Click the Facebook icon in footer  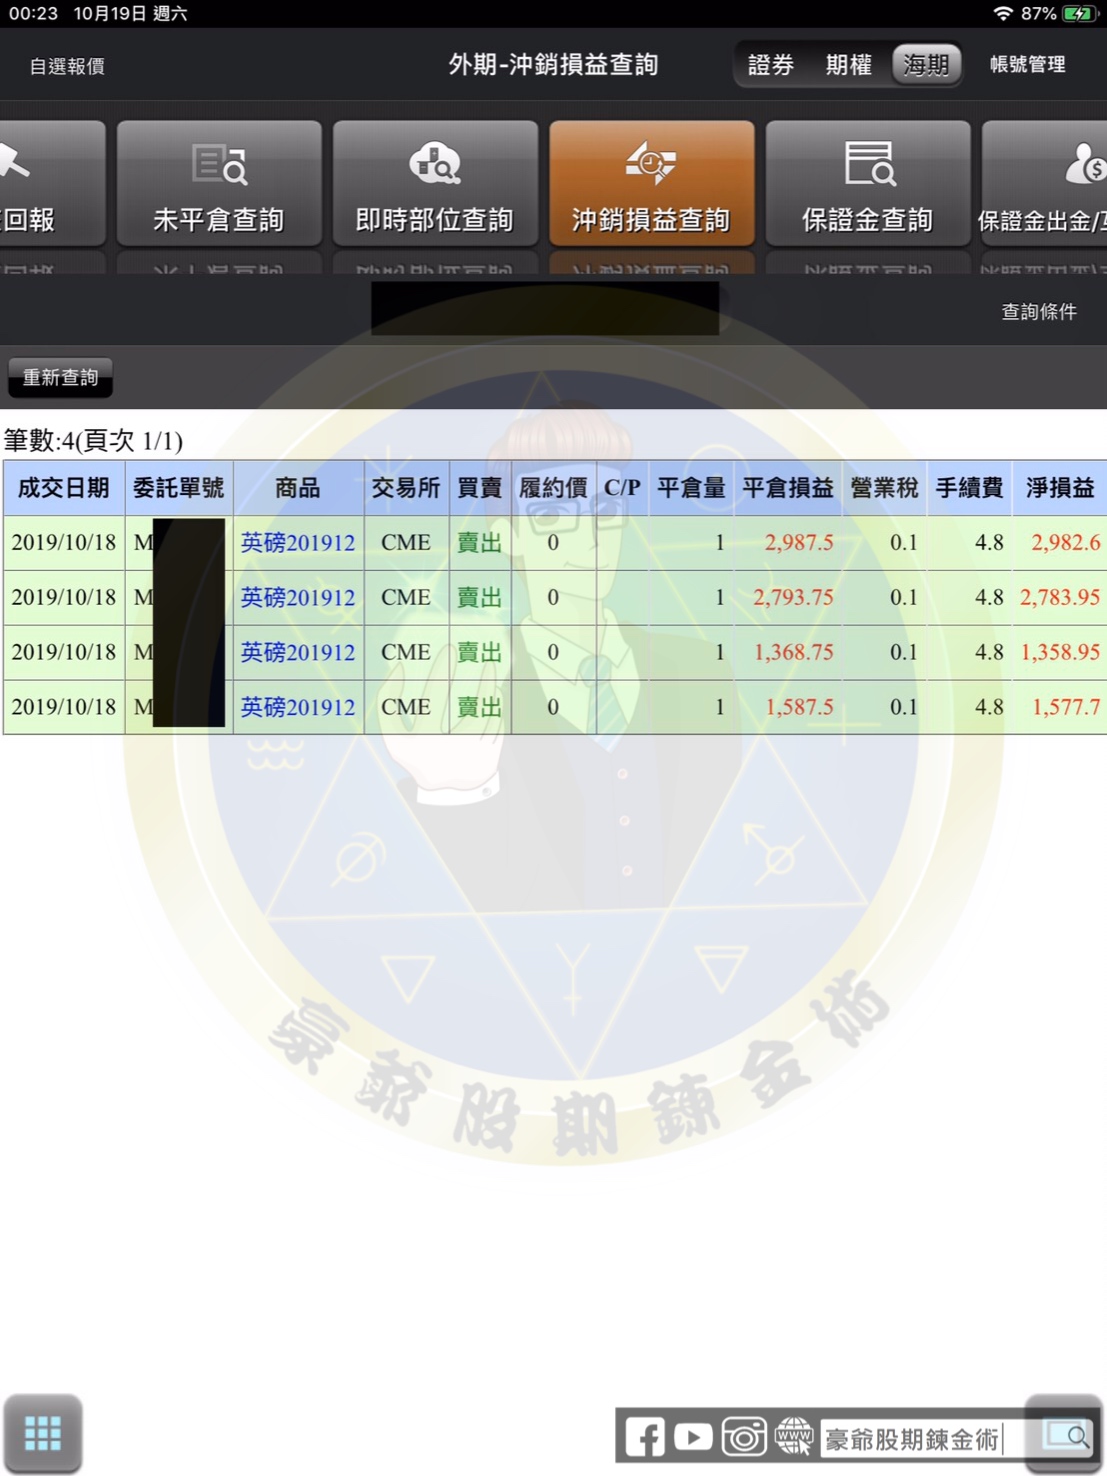(x=644, y=1438)
